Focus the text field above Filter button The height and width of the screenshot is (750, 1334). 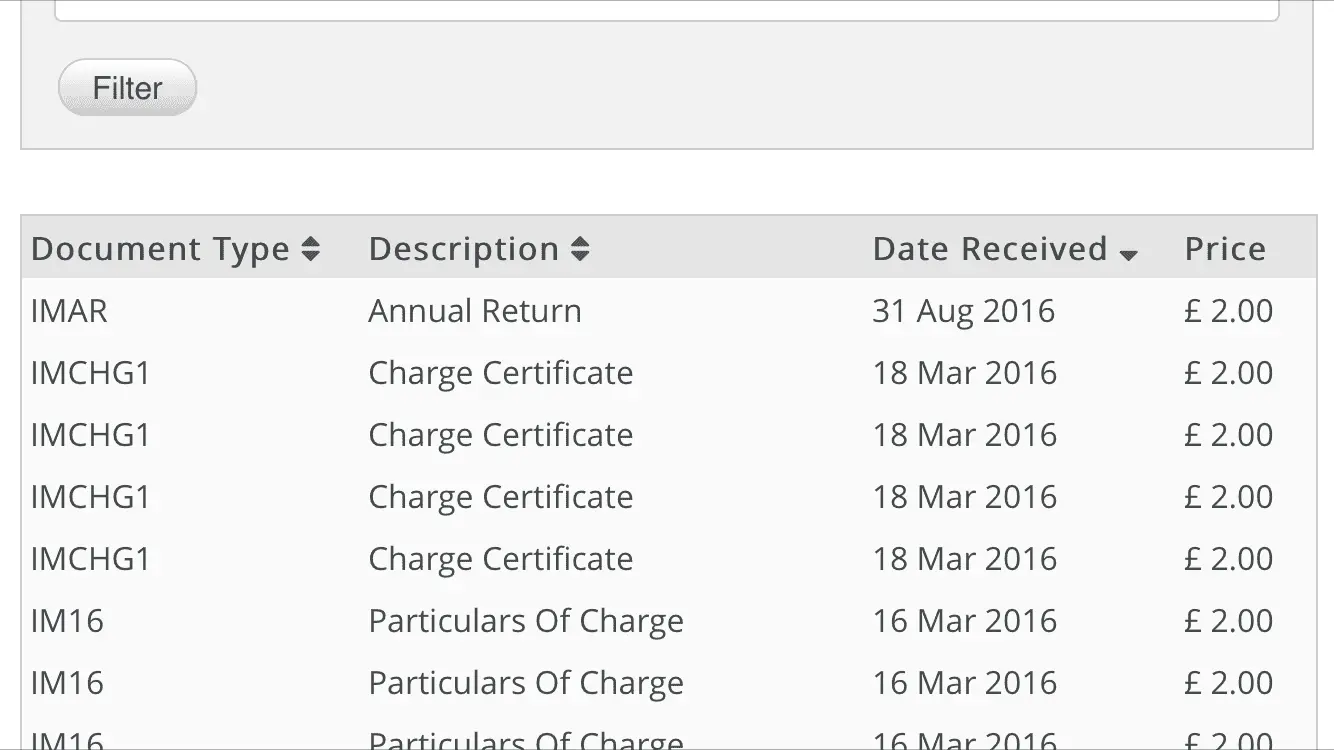[666, 10]
